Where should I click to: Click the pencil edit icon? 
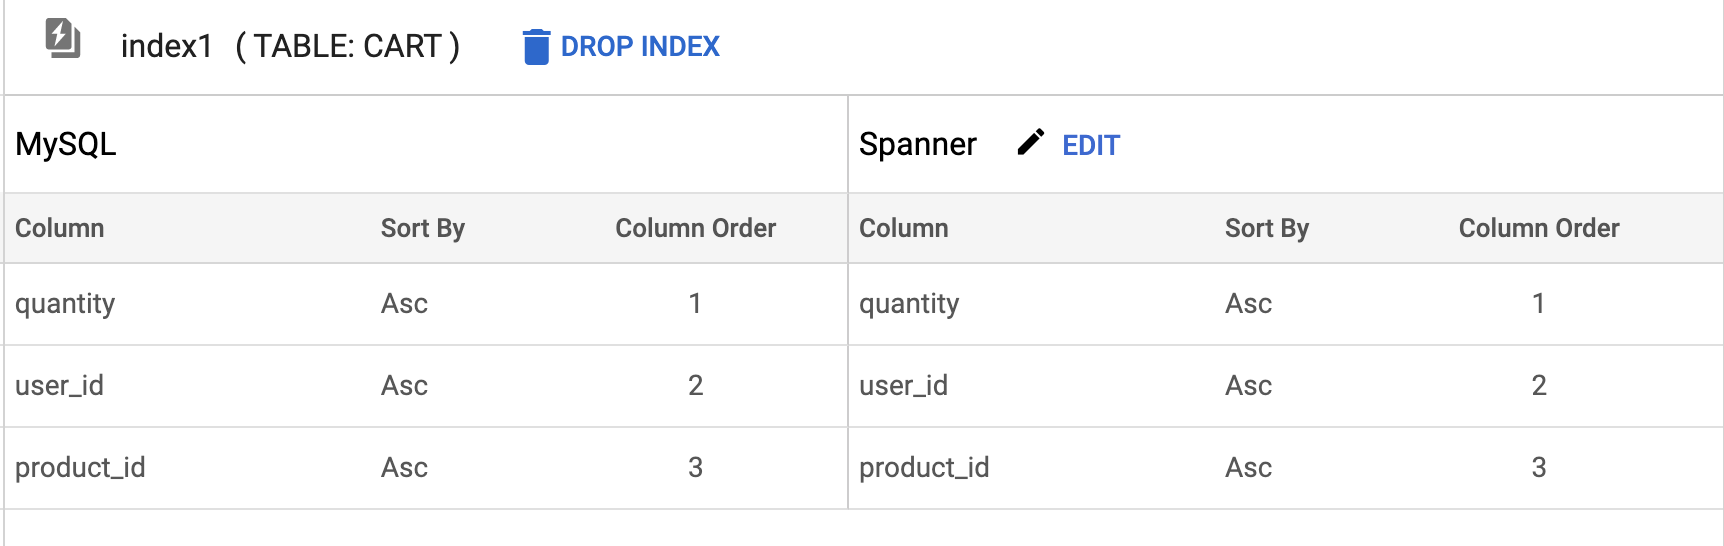pyautogui.click(x=1030, y=143)
